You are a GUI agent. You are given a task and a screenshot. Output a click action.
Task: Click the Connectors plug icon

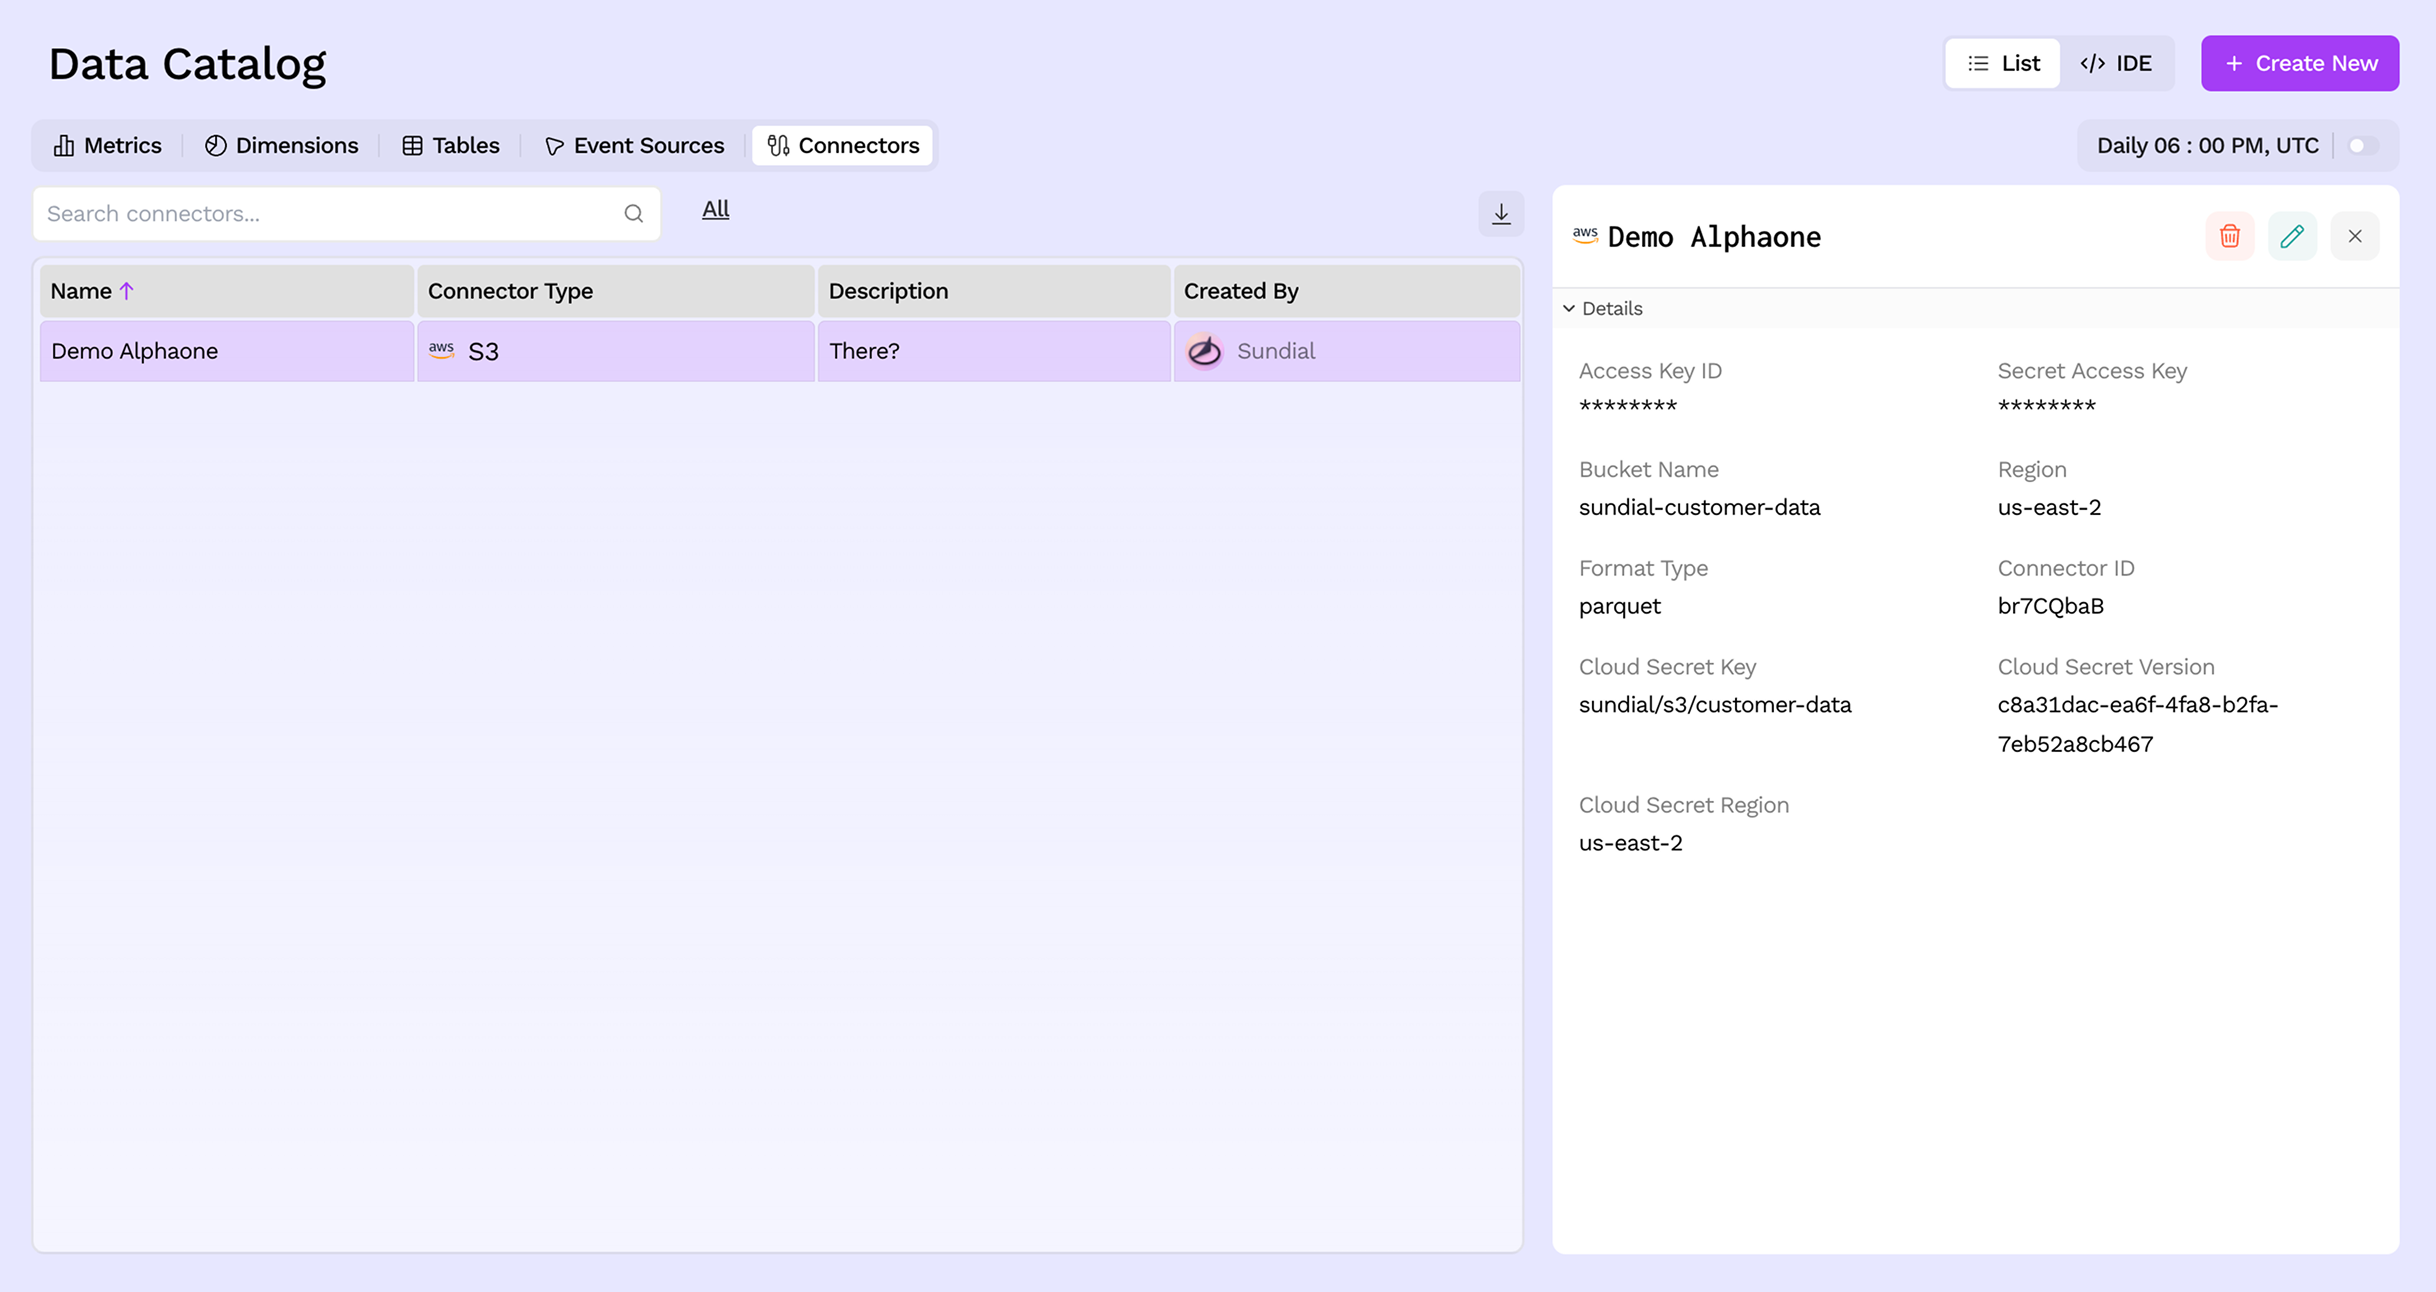click(x=778, y=145)
